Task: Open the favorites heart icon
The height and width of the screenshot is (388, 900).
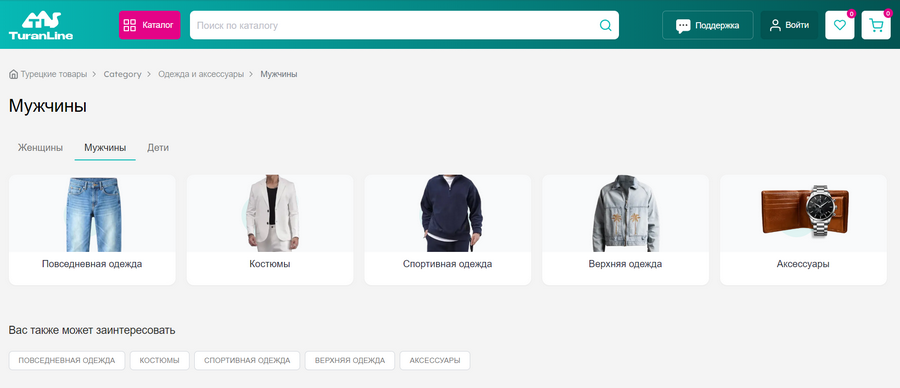Action: tap(840, 25)
